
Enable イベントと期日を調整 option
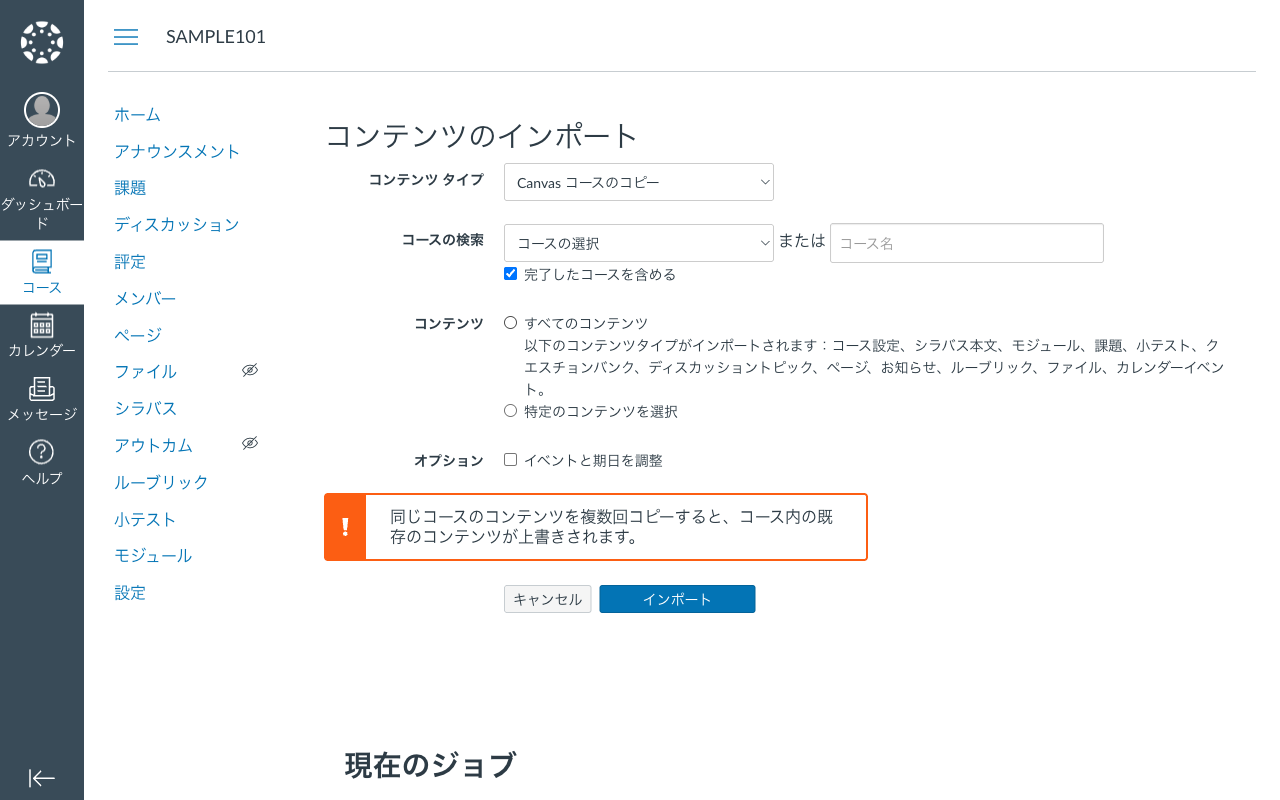(x=510, y=459)
